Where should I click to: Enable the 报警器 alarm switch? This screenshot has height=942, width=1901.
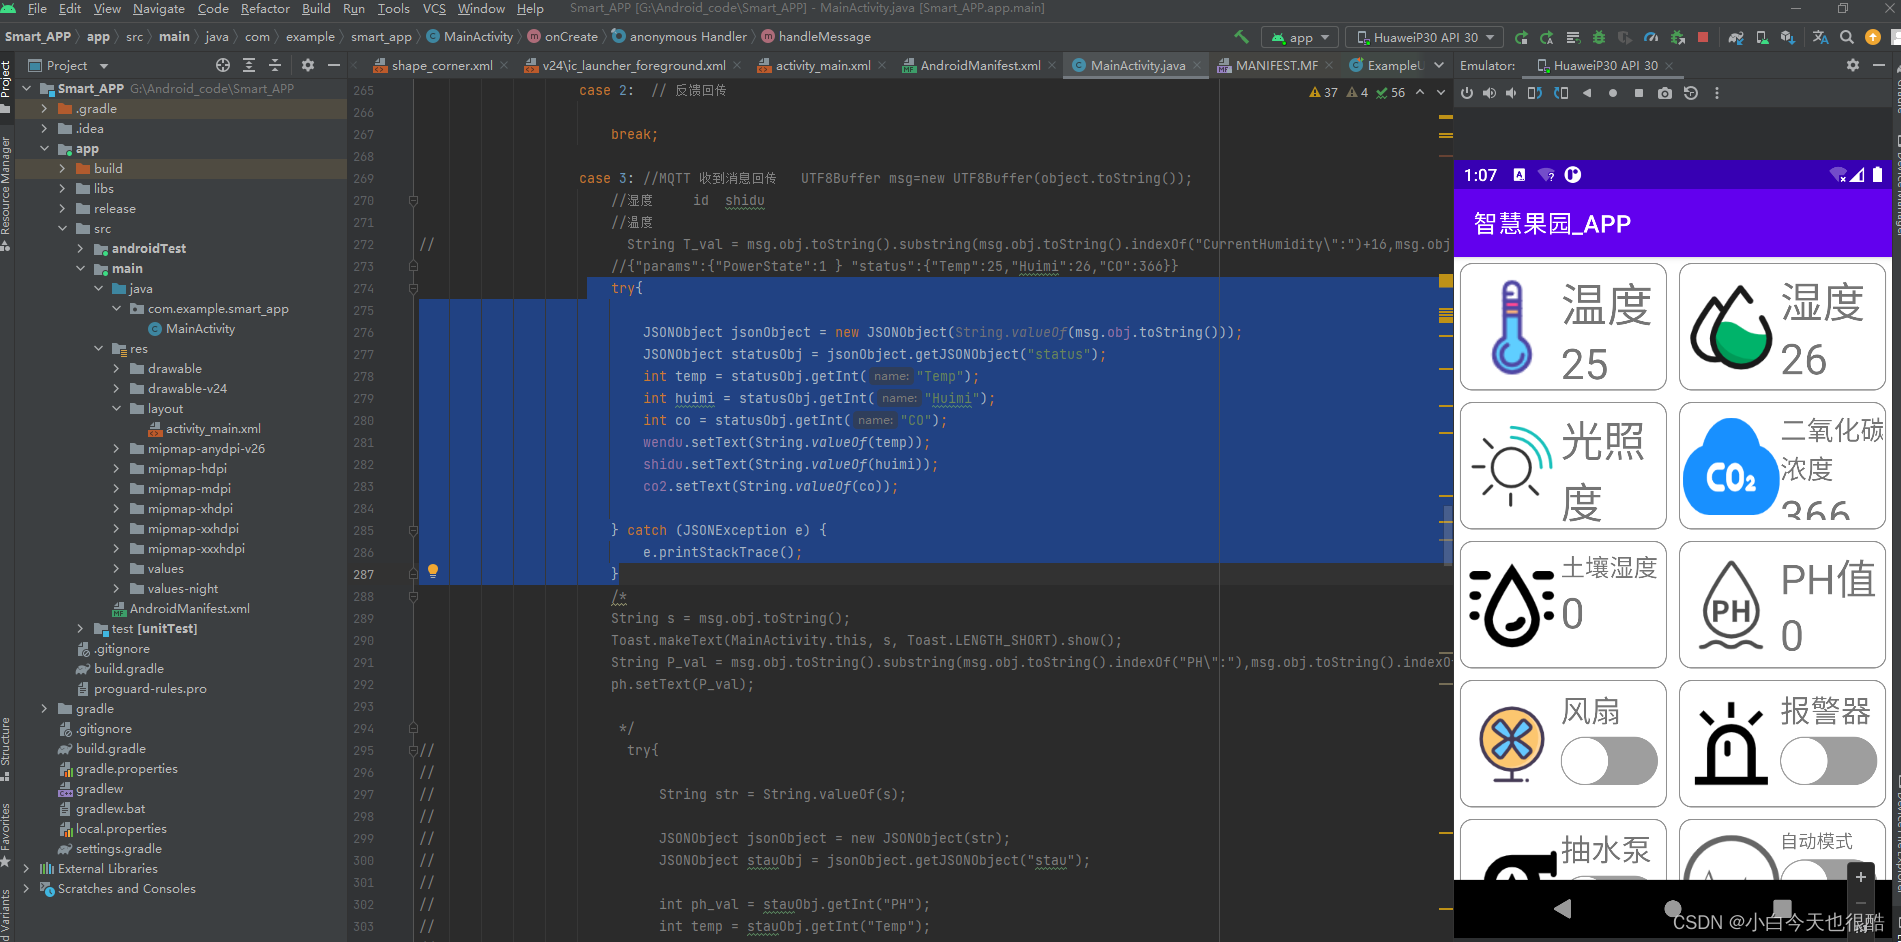click(x=1828, y=761)
